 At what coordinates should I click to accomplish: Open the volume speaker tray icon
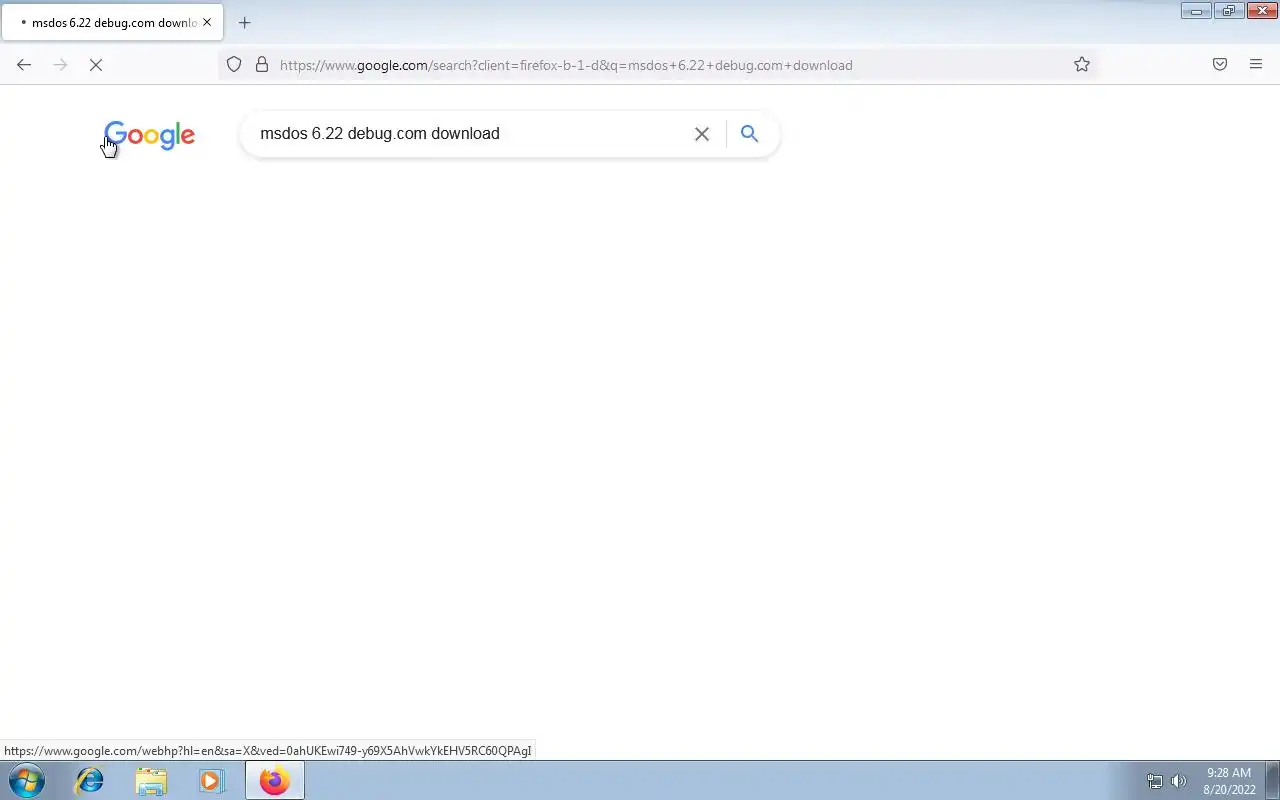(x=1179, y=782)
